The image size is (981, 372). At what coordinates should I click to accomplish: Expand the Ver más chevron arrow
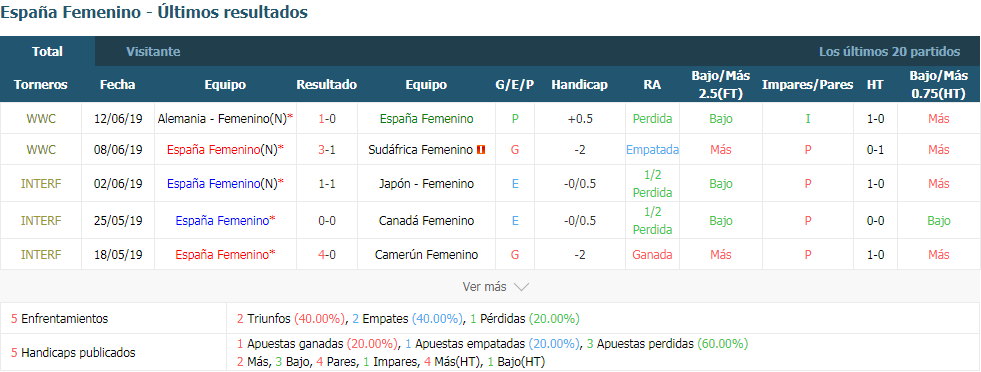(521, 287)
